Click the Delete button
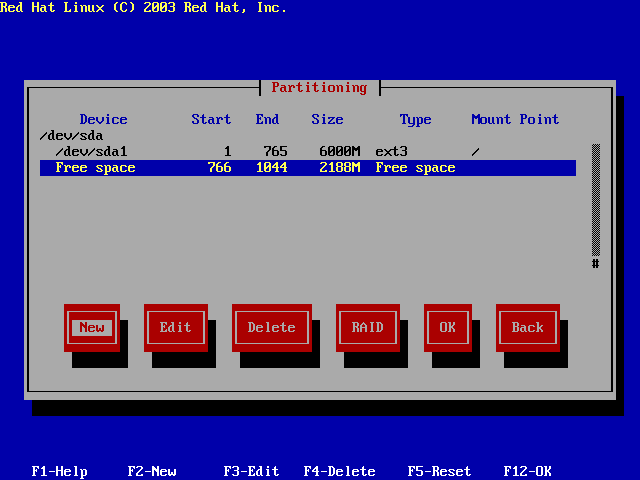Image resolution: width=640 pixels, height=480 pixels. [272, 328]
